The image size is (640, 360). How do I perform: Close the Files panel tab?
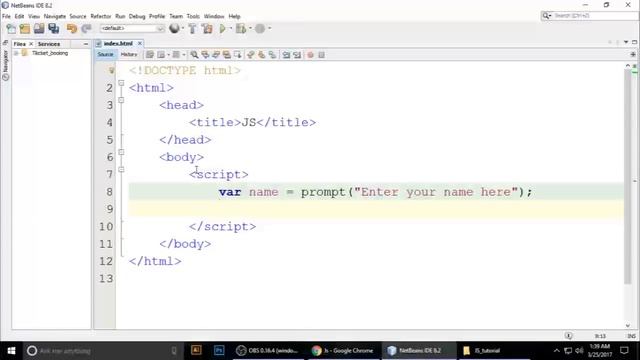pos(31,44)
